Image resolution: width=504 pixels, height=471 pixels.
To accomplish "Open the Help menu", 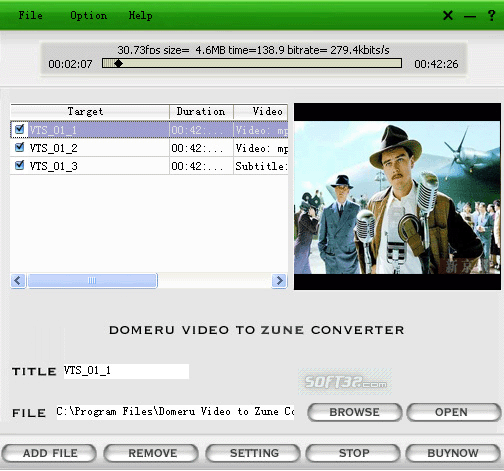I will click(x=141, y=16).
